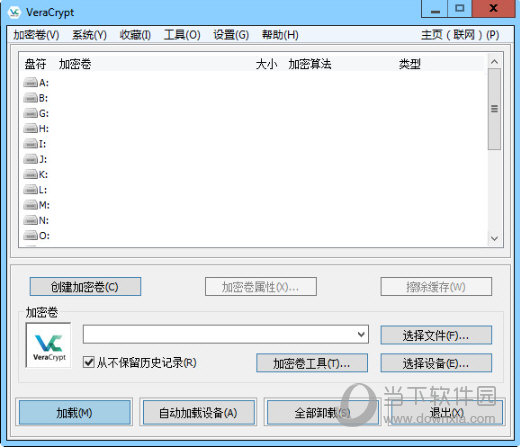Open the 收藏(I) menu

[135, 35]
